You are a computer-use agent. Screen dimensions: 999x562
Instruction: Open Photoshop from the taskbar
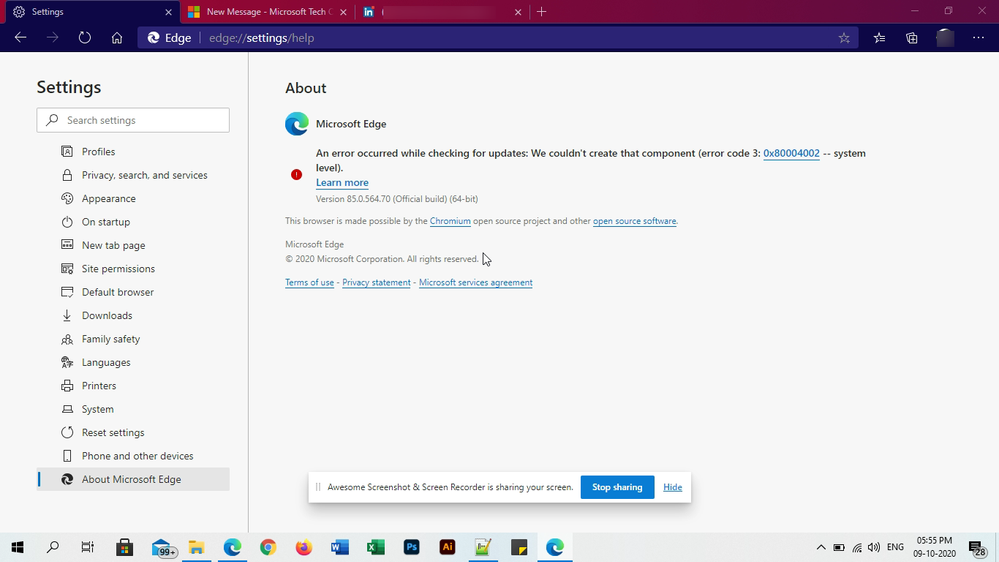pos(412,547)
